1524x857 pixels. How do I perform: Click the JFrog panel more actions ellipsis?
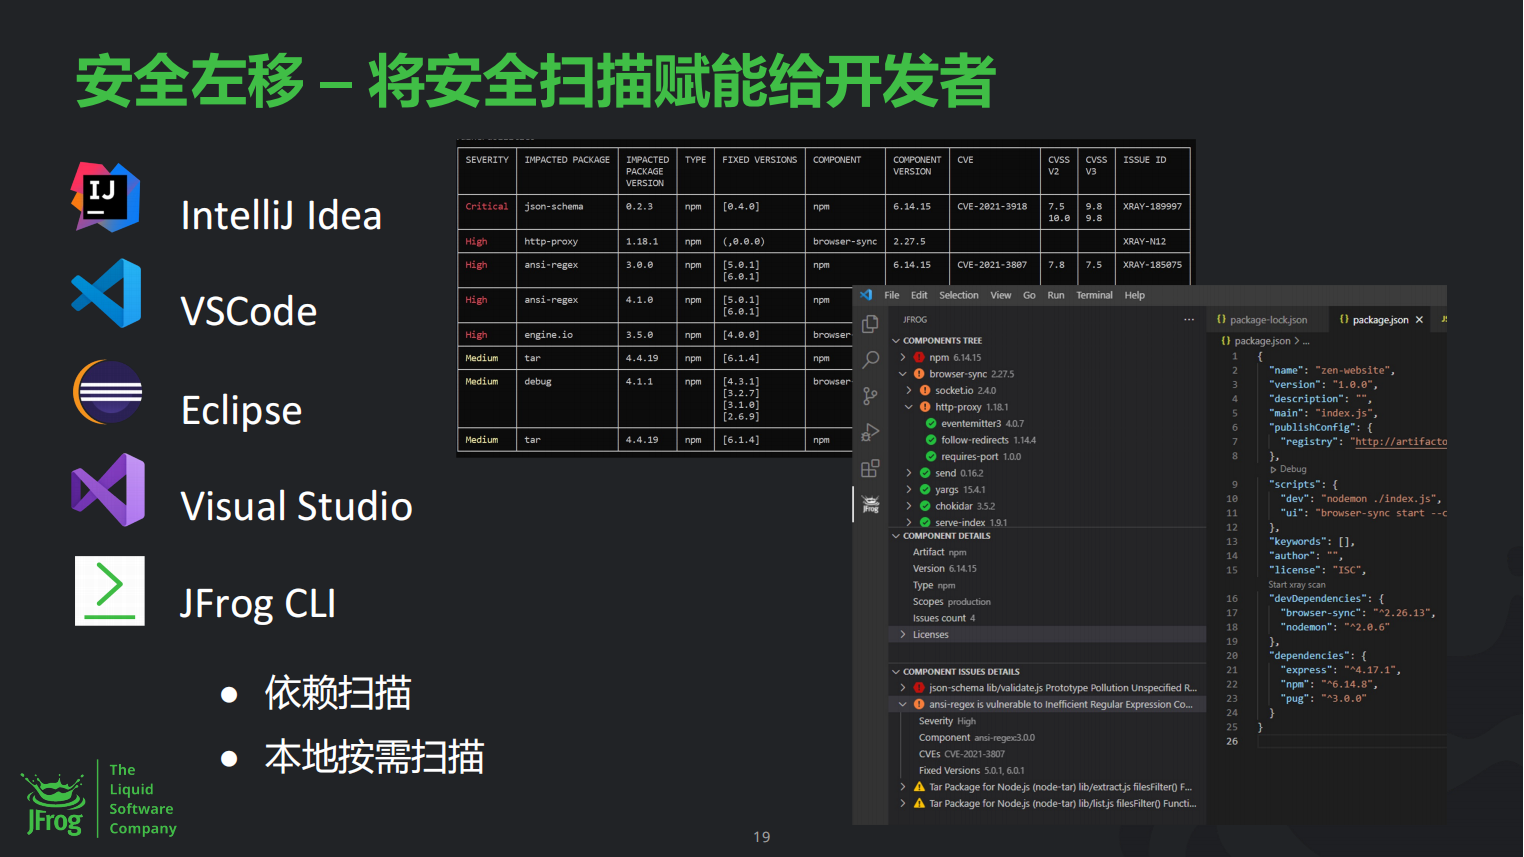(1189, 320)
